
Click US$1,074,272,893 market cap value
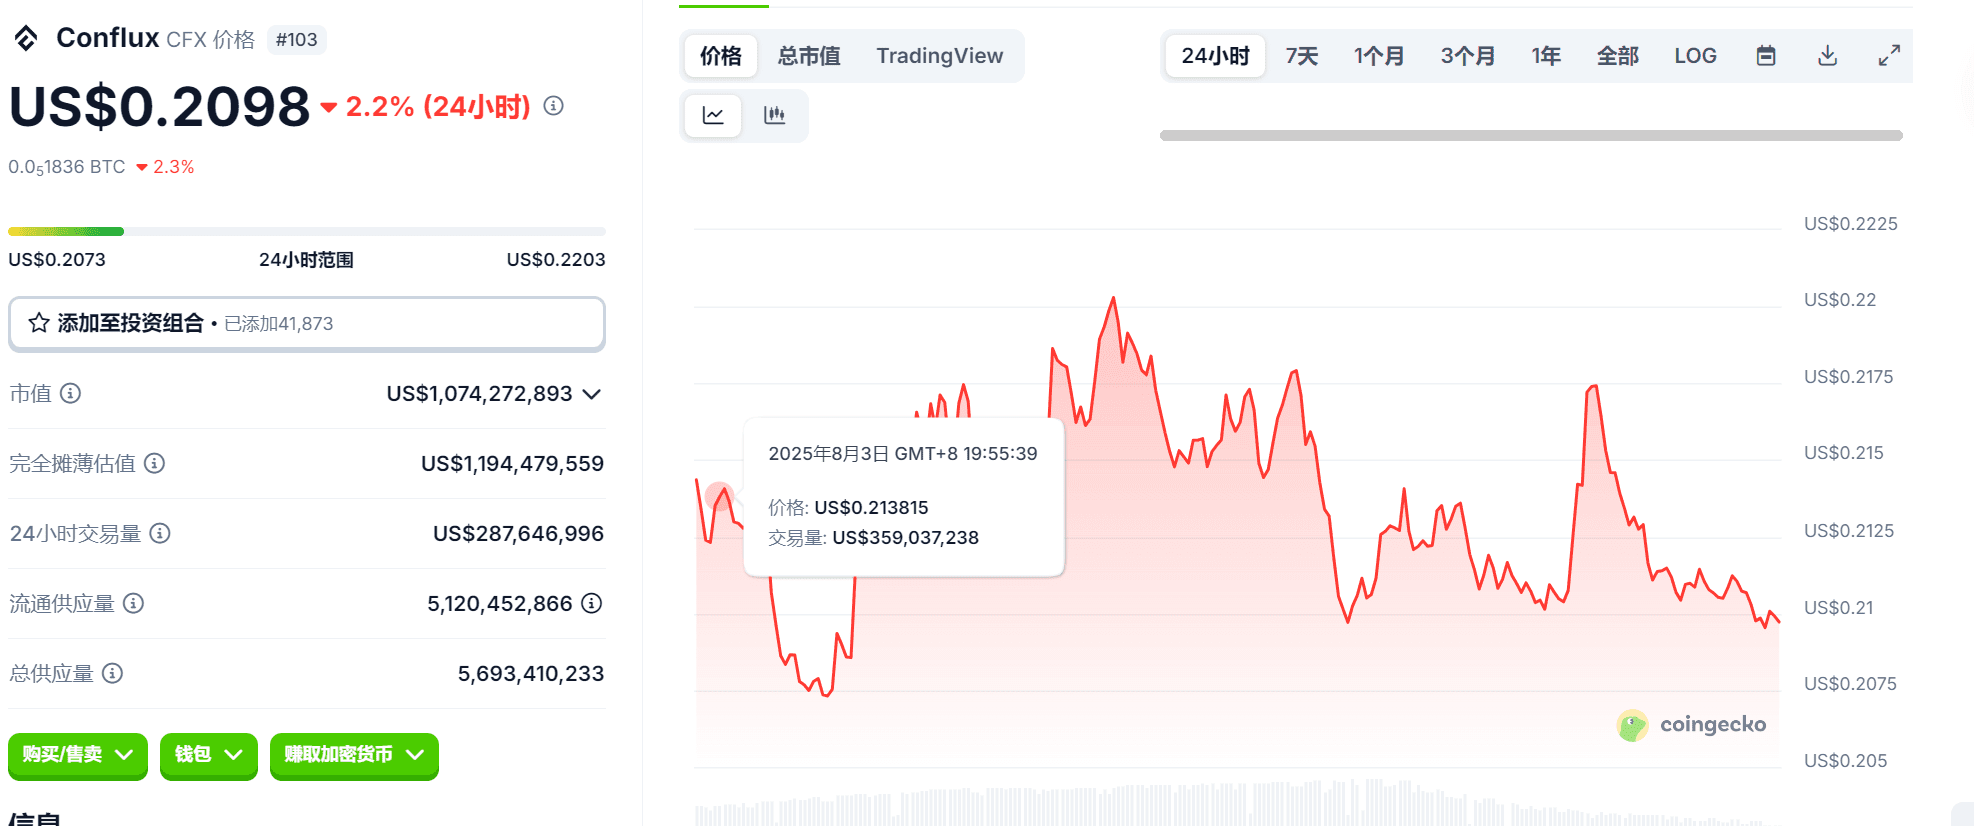[x=479, y=394]
